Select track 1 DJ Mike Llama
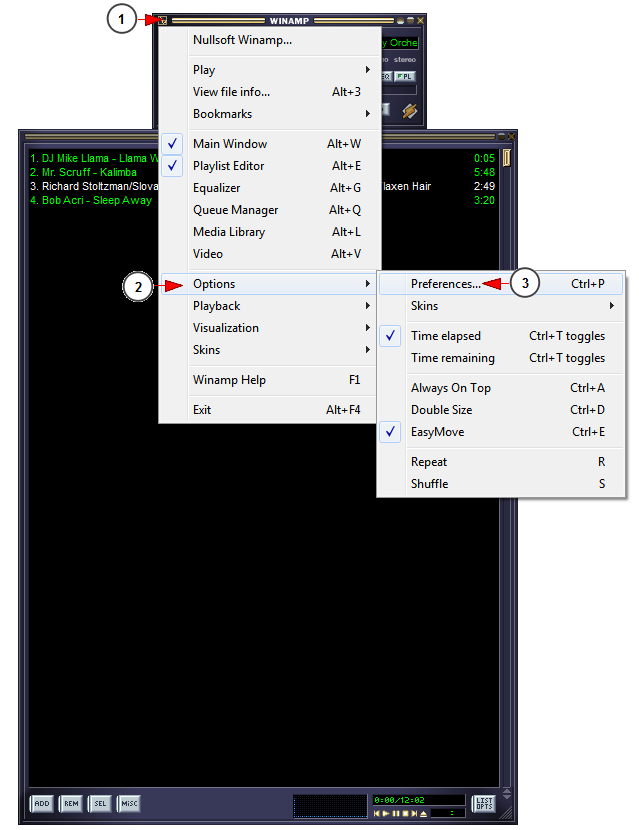639x830 pixels. (x=94, y=158)
